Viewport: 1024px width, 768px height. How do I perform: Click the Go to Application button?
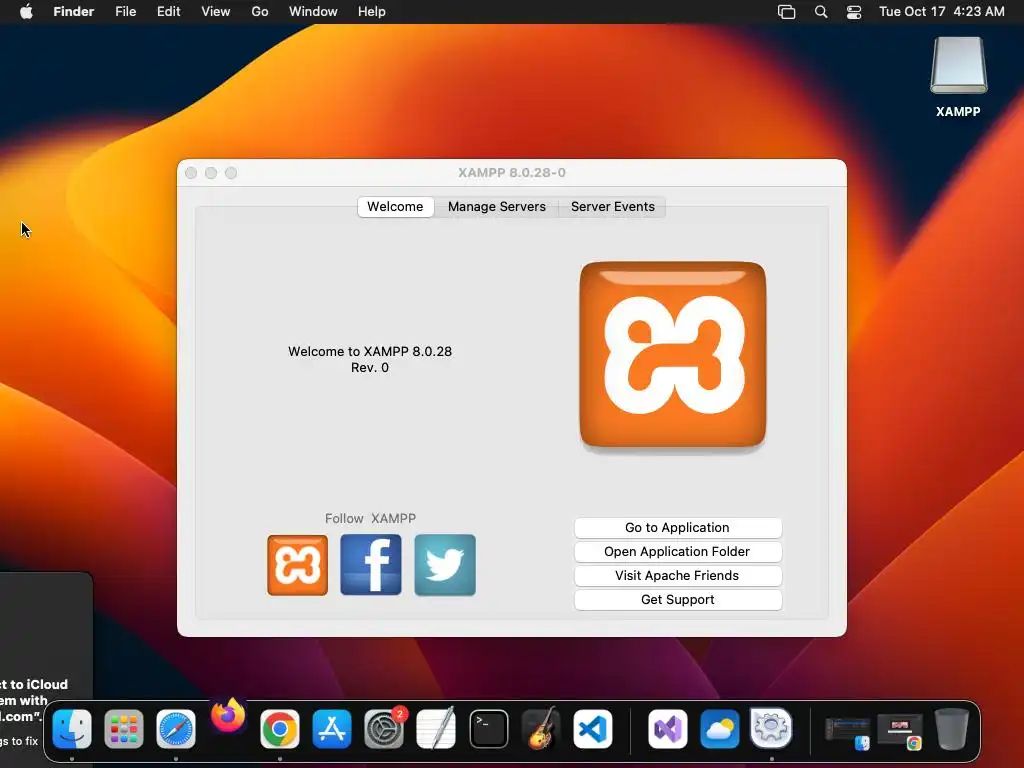(x=677, y=528)
